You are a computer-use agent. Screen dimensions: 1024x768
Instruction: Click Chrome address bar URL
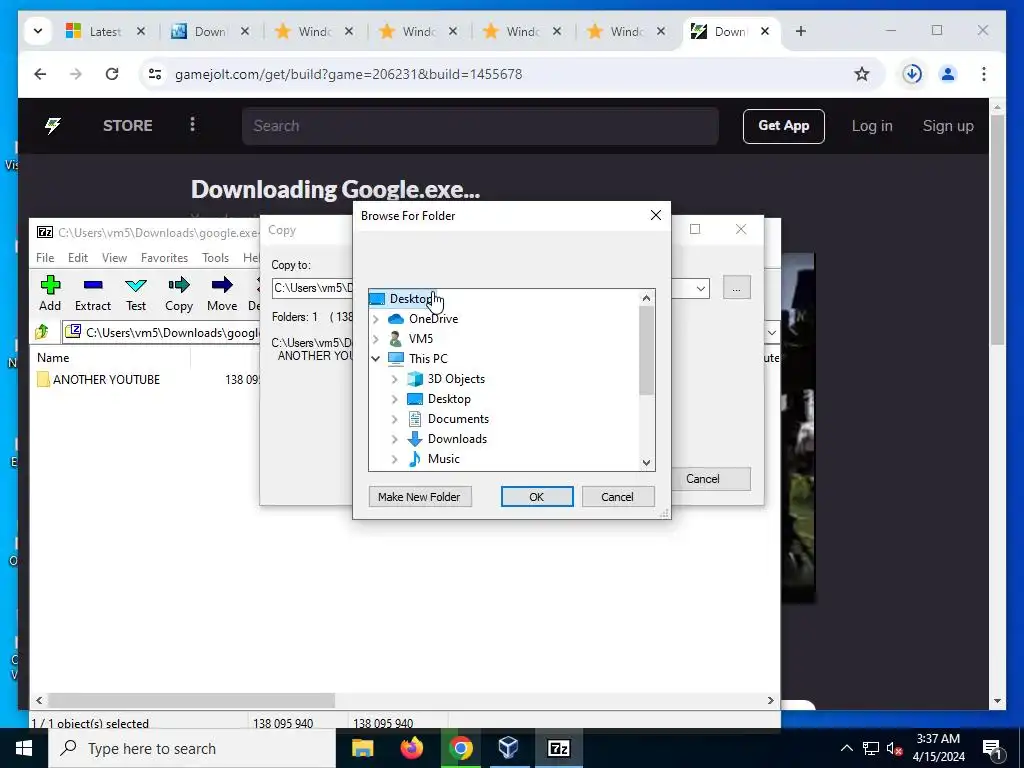click(x=348, y=74)
